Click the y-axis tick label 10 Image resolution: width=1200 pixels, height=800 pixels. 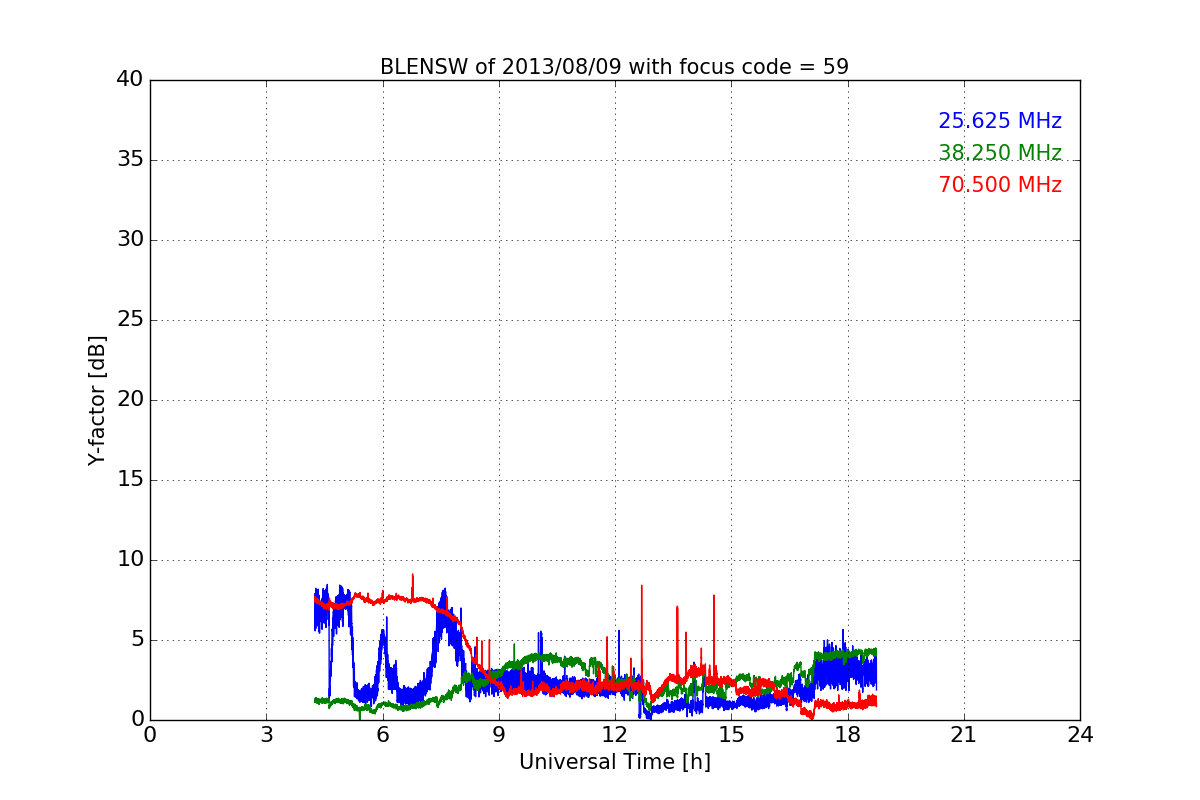click(130, 560)
